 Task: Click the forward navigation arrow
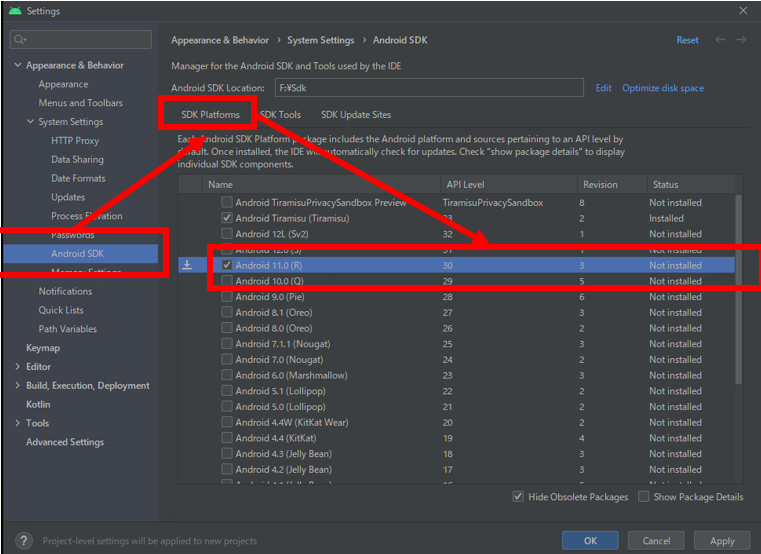741,40
